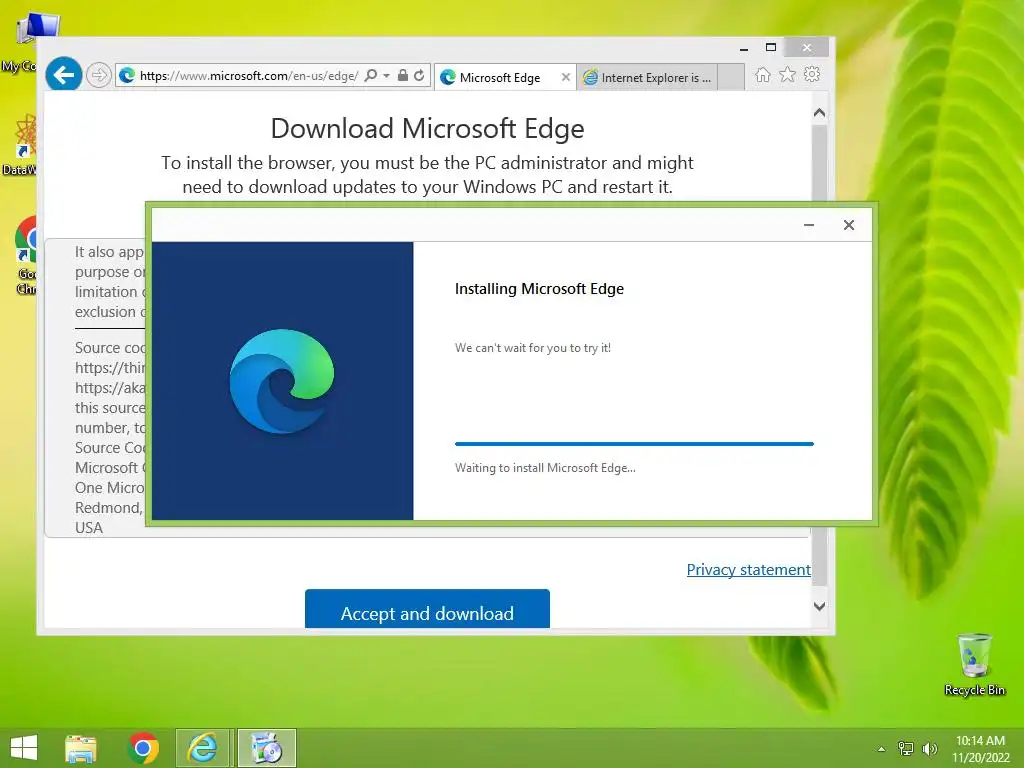The width and height of the screenshot is (1024, 768).
Task: Minimize the Edge installer dialog
Action: pyautogui.click(x=808, y=225)
